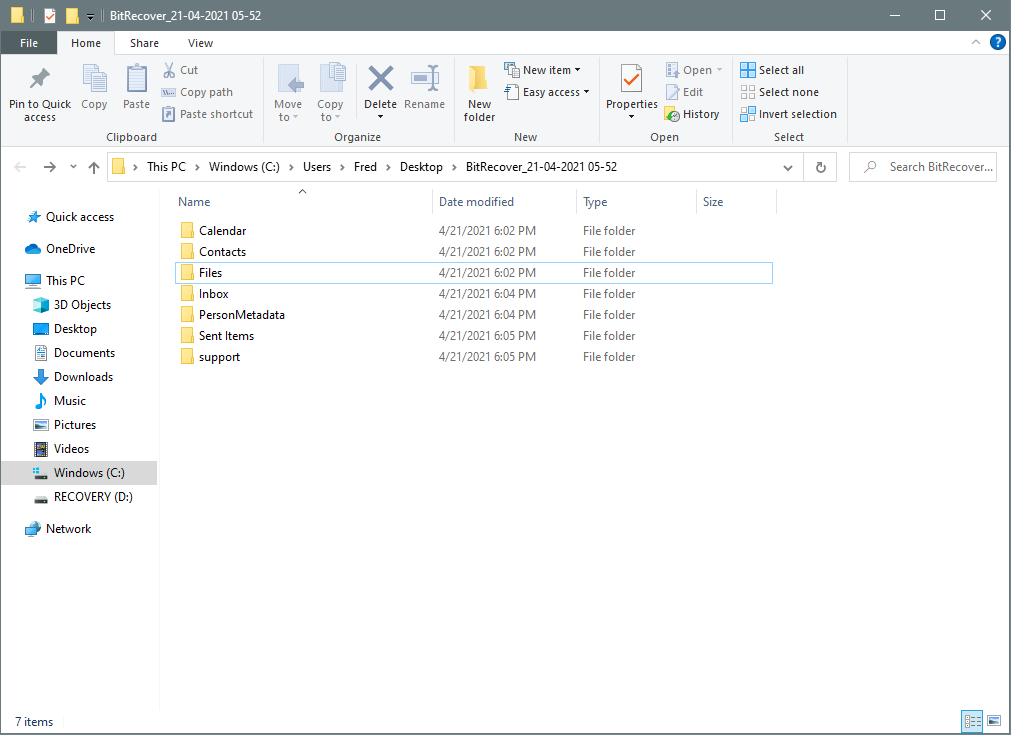The image size is (1011, 735).
Task: Create a New folder from ribbon
Action: [x=479, y=93]
